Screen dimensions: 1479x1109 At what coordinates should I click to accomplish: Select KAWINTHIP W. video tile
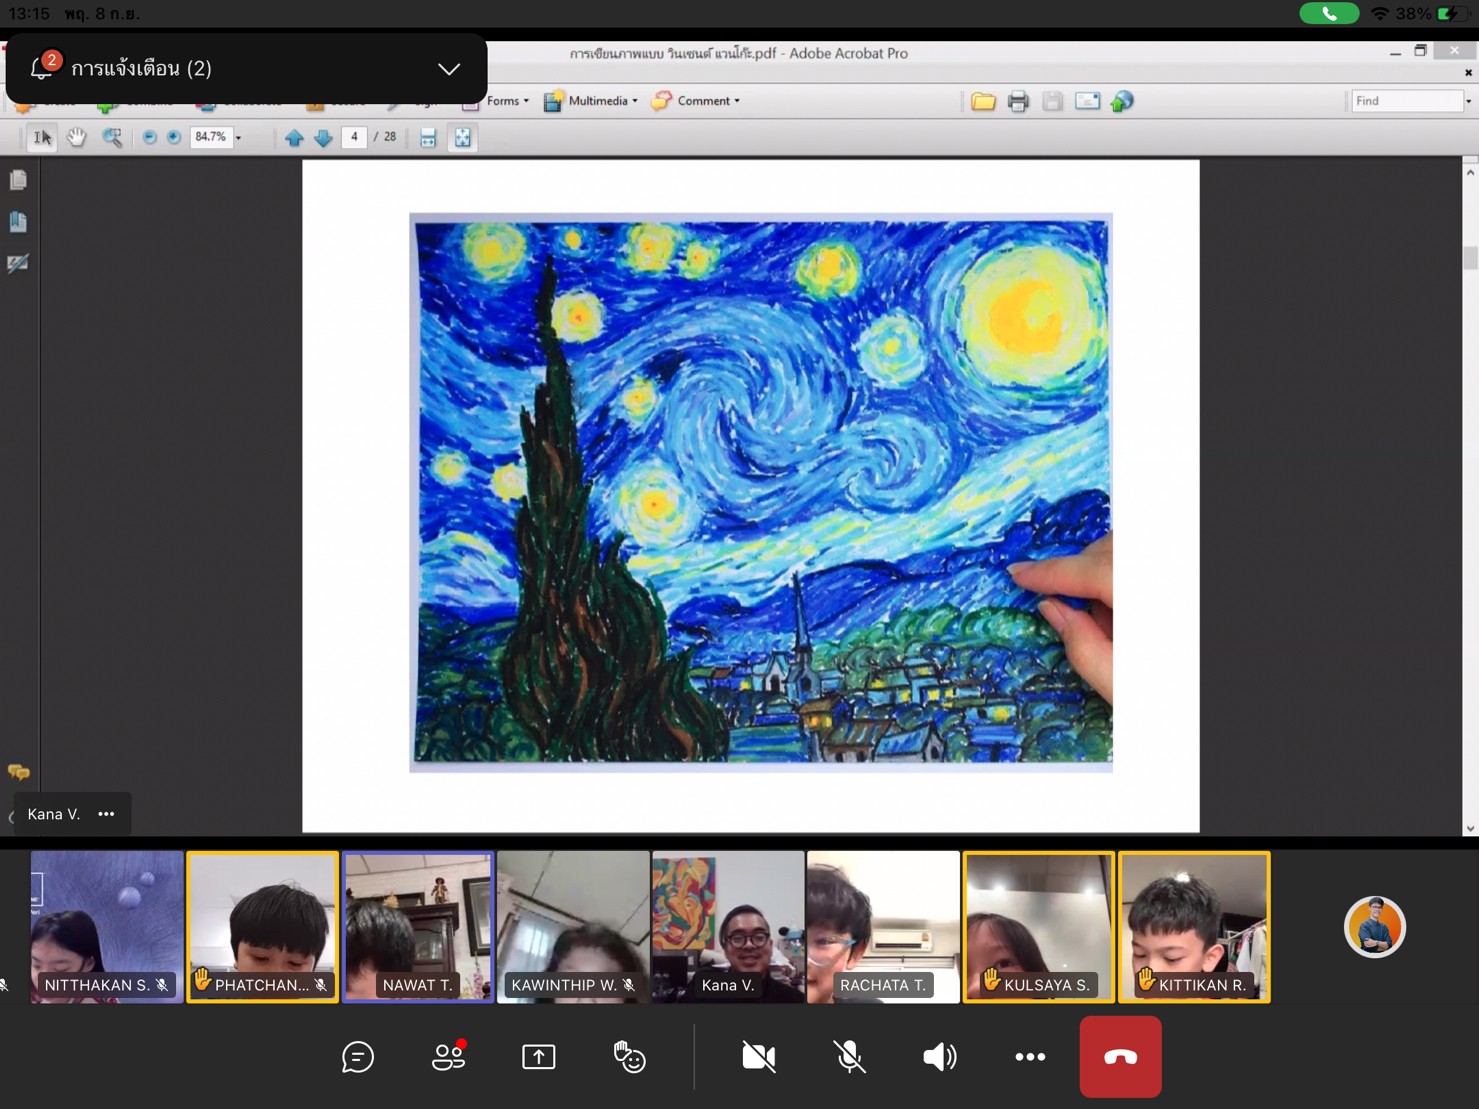pyautogui.click(x=573, y=927)
